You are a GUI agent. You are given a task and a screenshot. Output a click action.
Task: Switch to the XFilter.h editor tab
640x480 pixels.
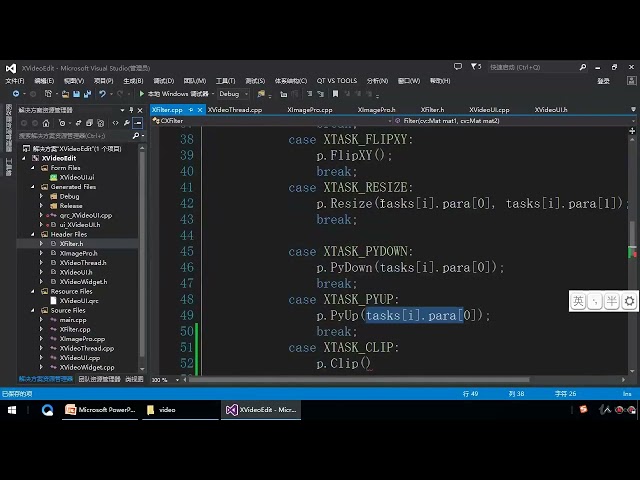click(432, 110)
